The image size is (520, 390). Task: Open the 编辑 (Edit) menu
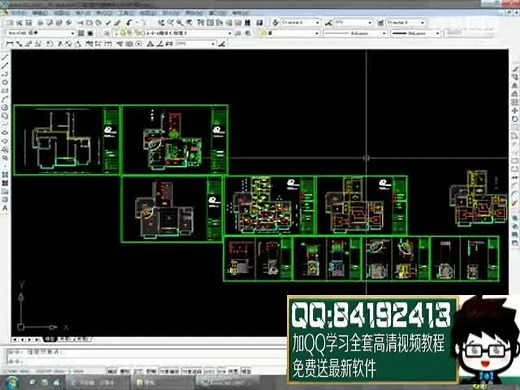pos(40,13)
